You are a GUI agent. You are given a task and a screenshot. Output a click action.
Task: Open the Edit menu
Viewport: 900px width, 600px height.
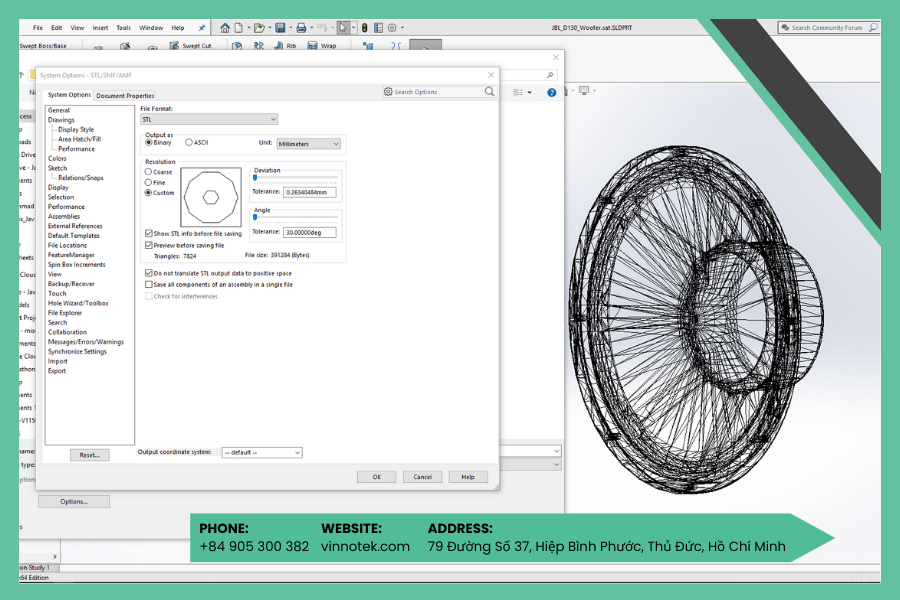(x=56, y=28)
